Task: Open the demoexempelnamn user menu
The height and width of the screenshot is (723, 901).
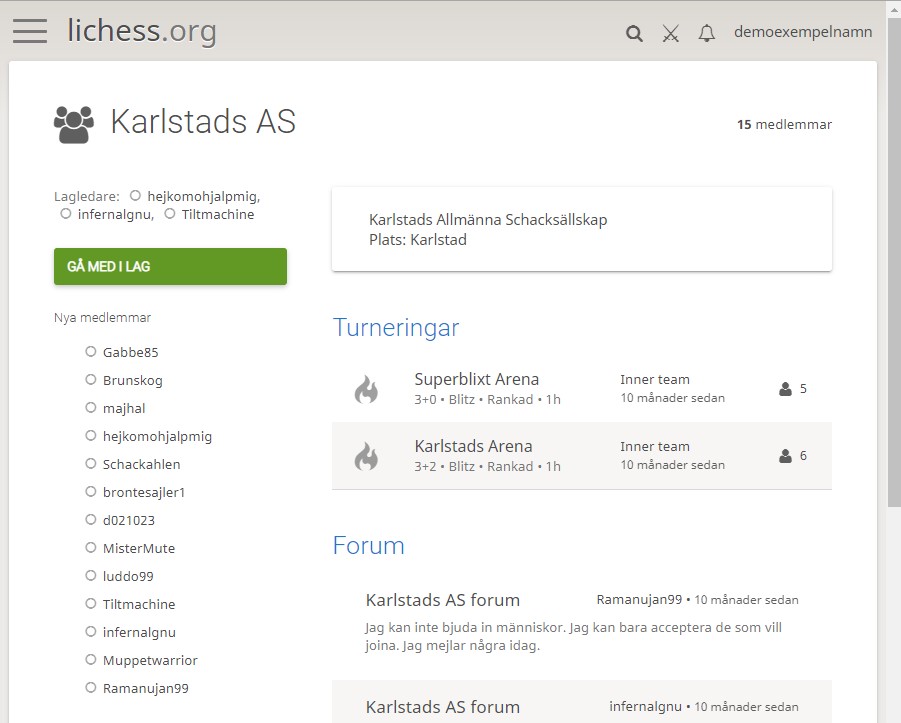Action: click(x=802, y=32)
